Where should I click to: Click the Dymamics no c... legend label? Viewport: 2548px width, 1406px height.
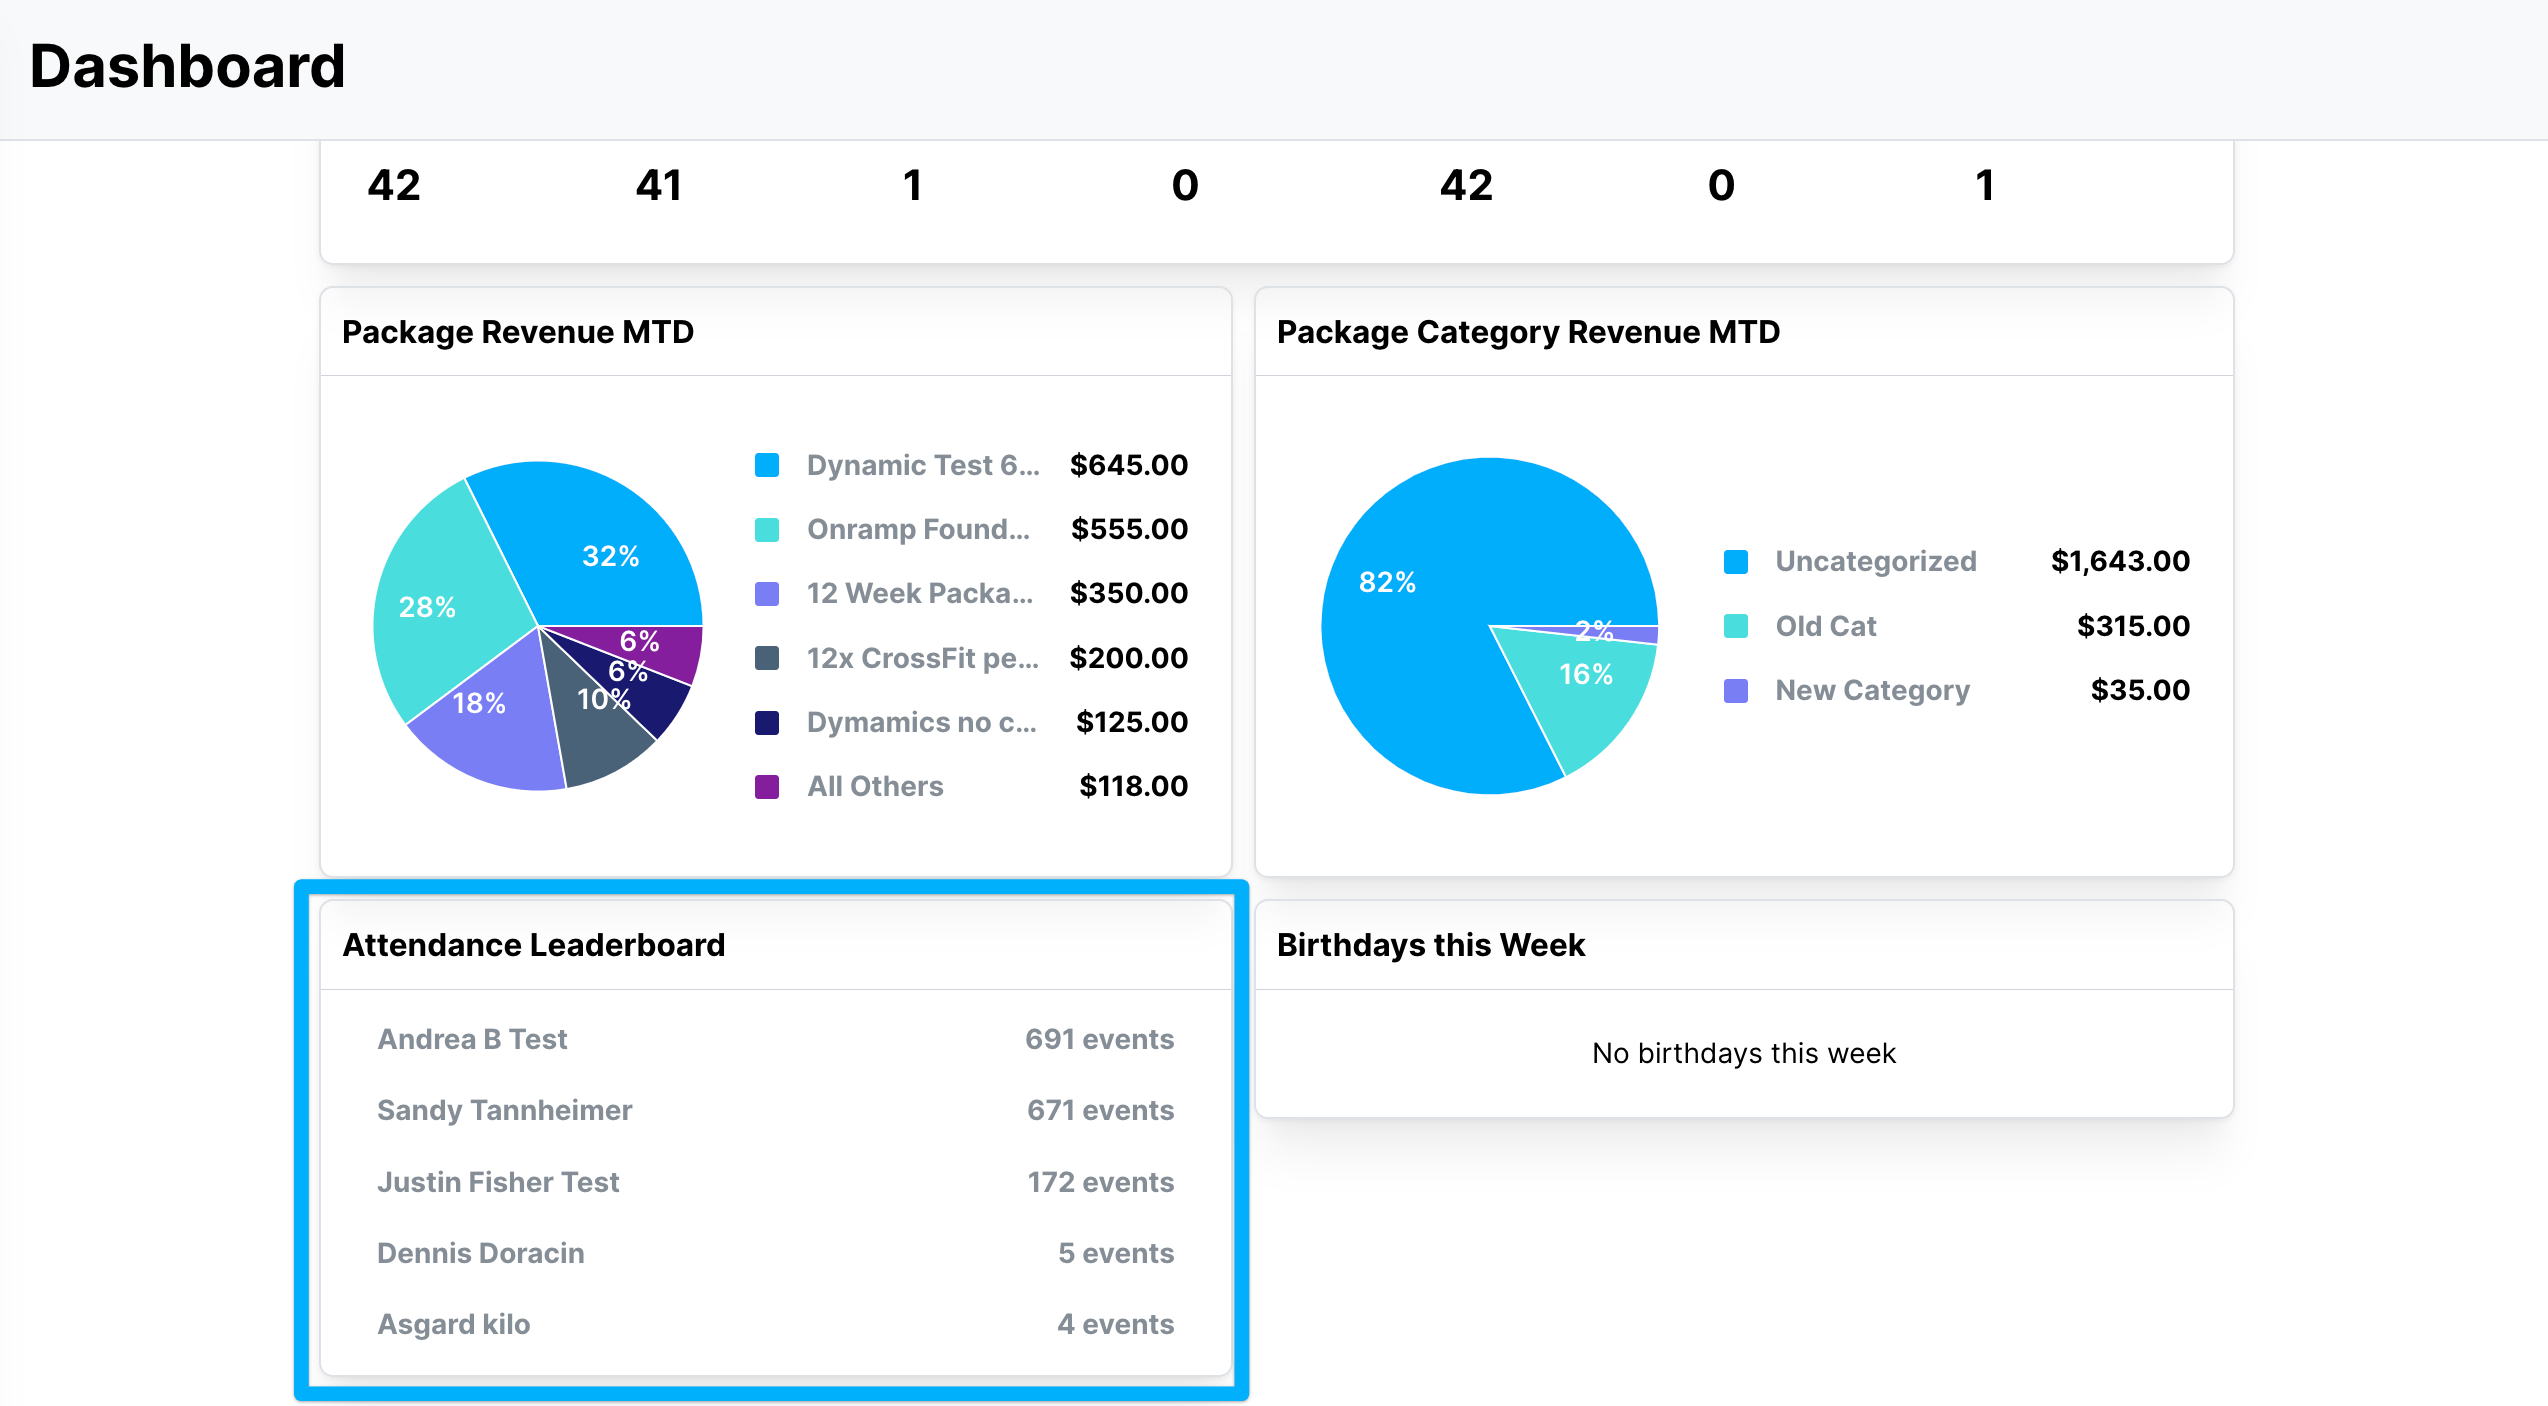coord(922,722)
